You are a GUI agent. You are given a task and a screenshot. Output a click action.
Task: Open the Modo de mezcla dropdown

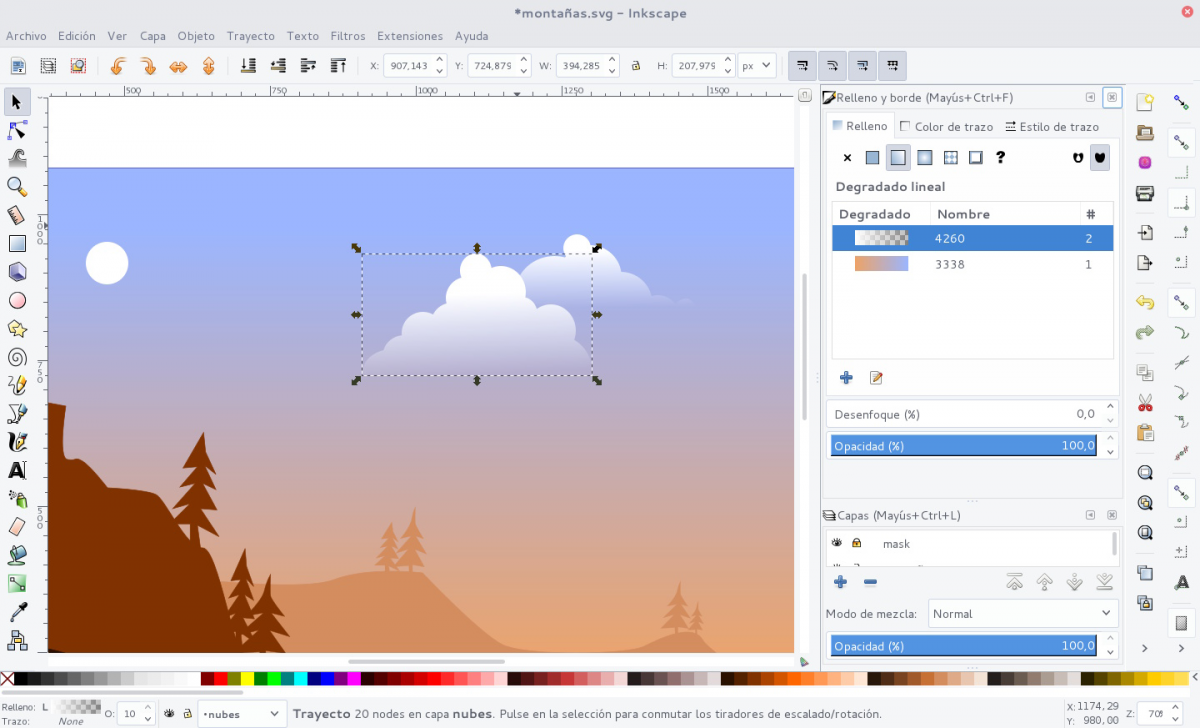point(1022,613)
